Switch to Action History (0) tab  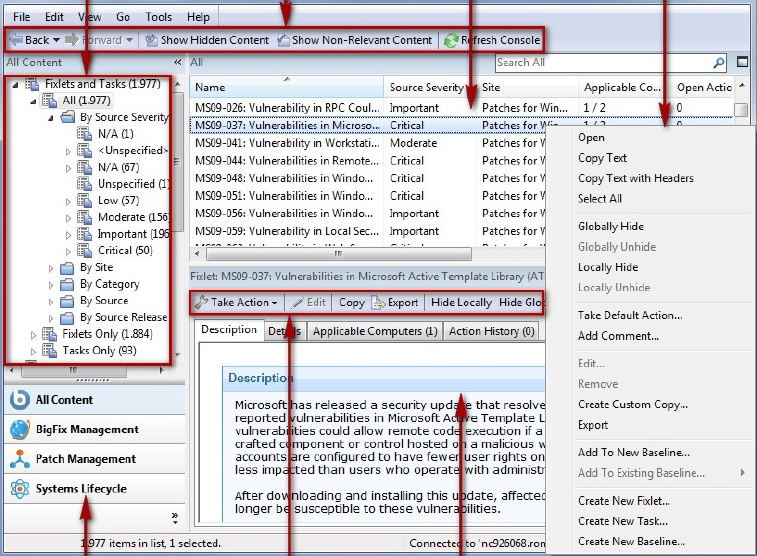491,331
